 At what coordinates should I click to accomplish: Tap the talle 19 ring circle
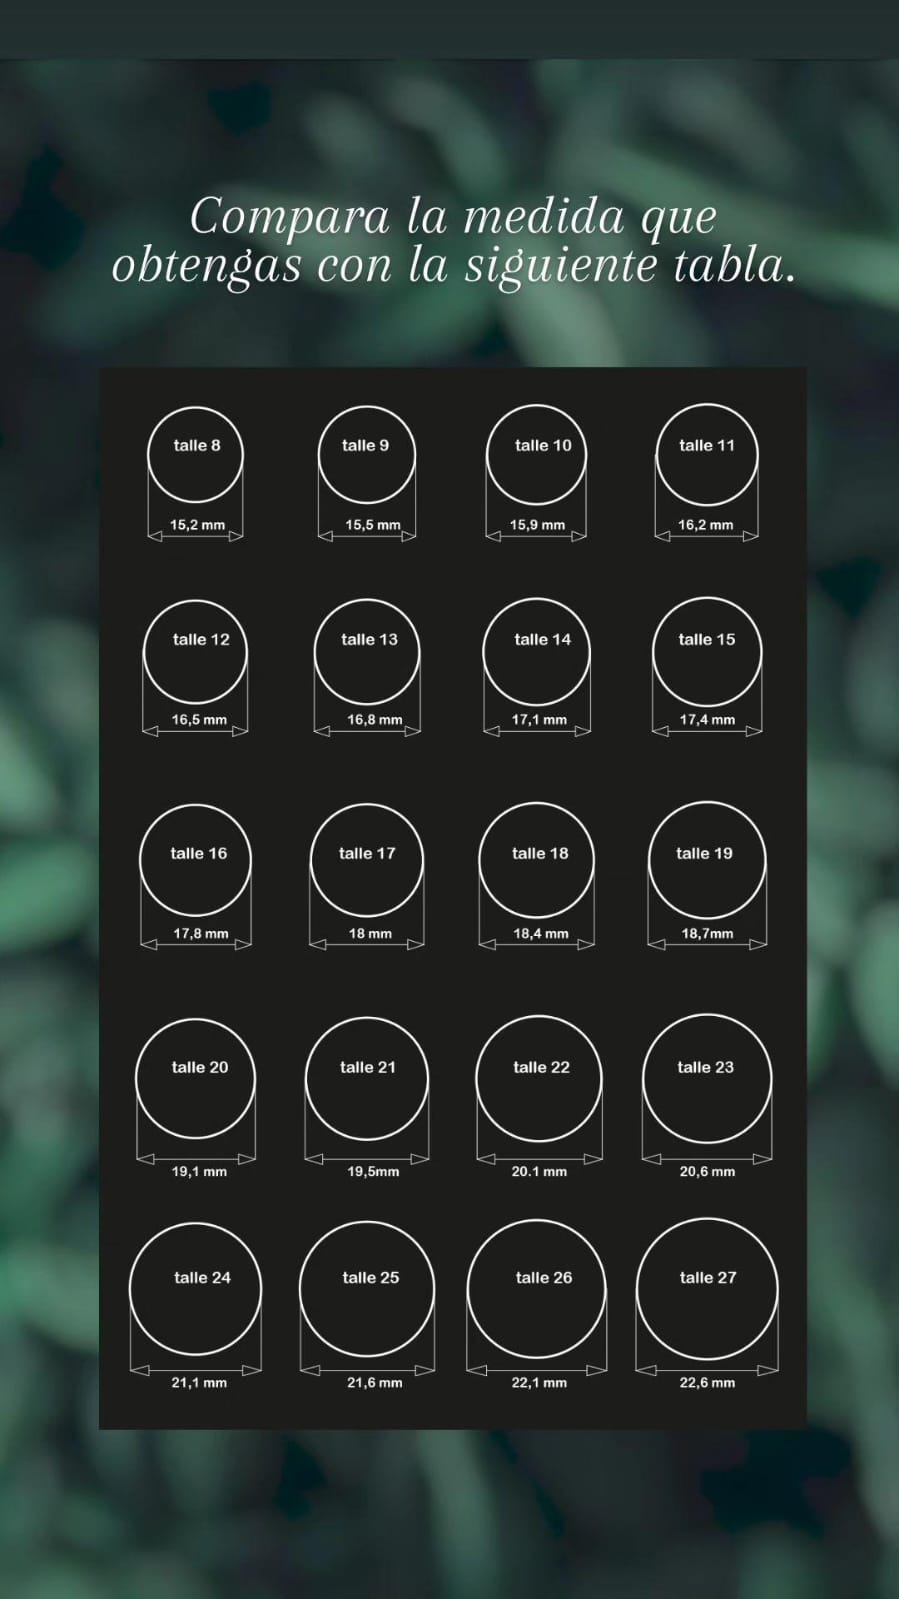point(707,860)
